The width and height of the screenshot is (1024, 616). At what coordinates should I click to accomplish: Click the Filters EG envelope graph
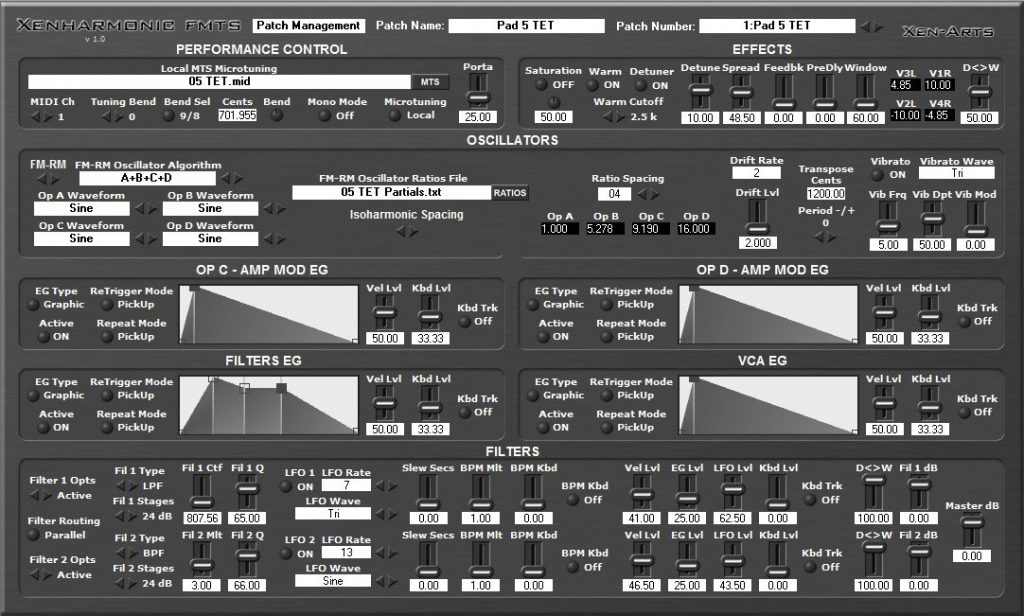(268, 405)
